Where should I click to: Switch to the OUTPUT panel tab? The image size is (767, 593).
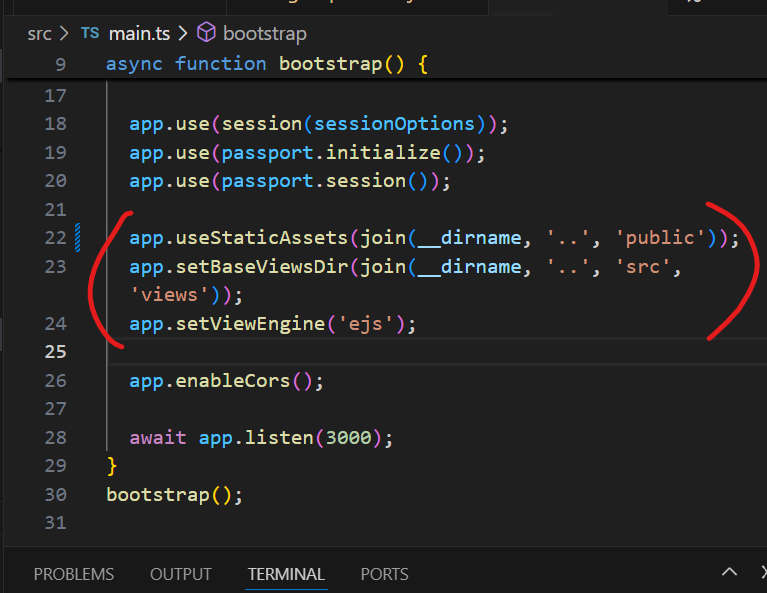pyautogui.click(x=181, y=574)
